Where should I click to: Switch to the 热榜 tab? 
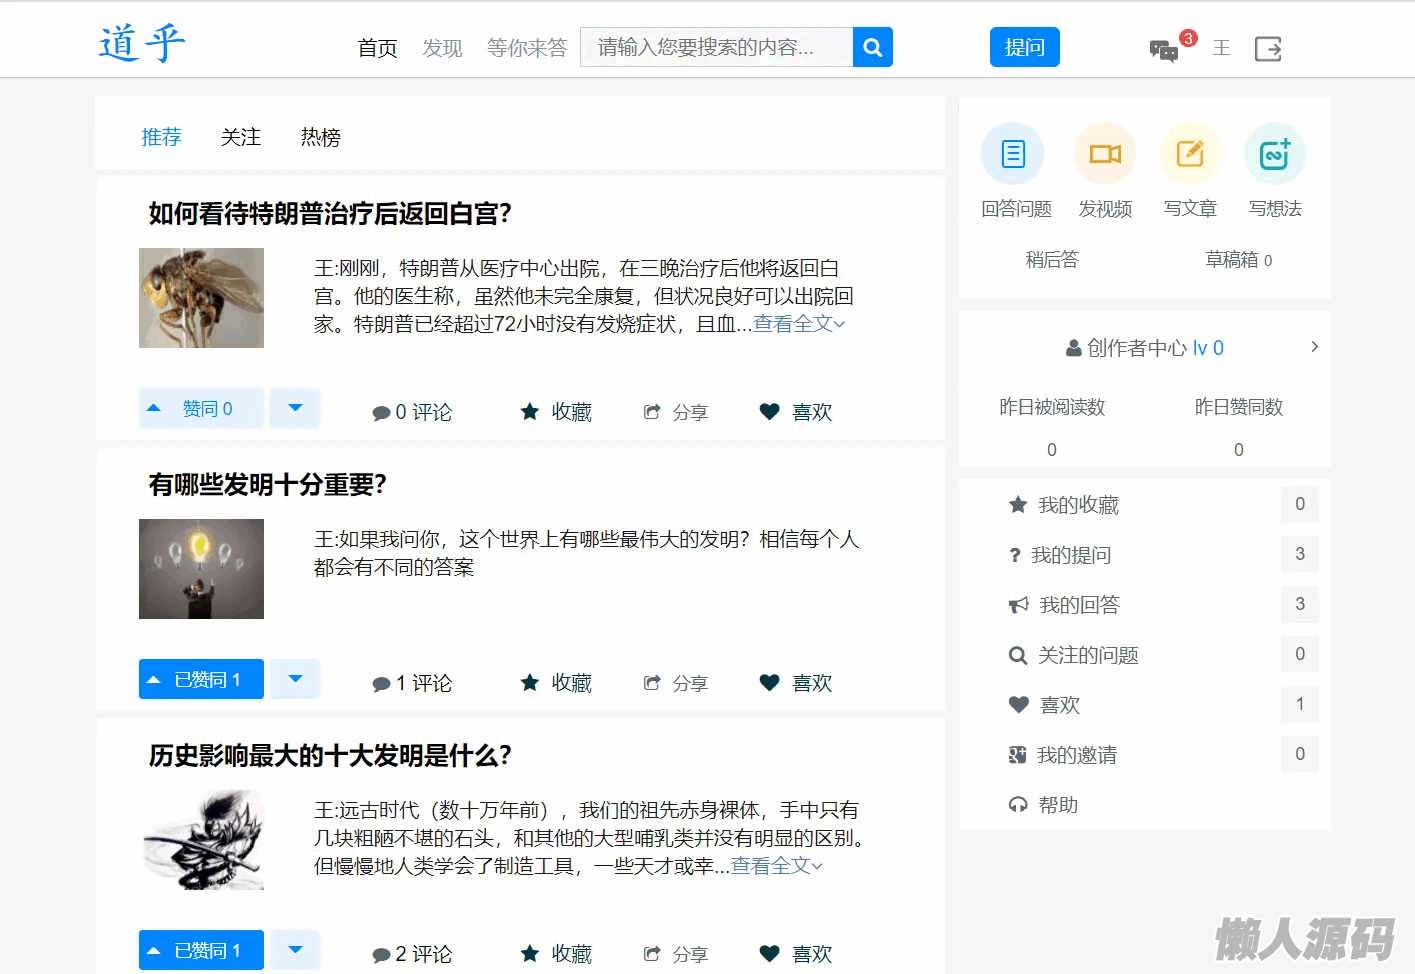320,137
